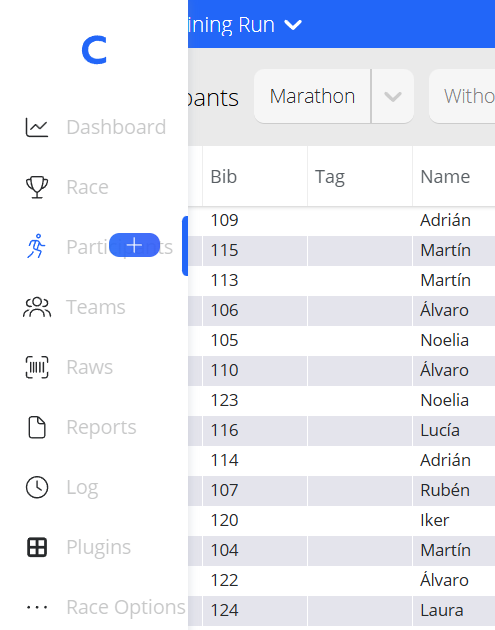Click the Race Options ellipsis icon
Viewport: 495px width, 630px height.
tap(37, 607)
